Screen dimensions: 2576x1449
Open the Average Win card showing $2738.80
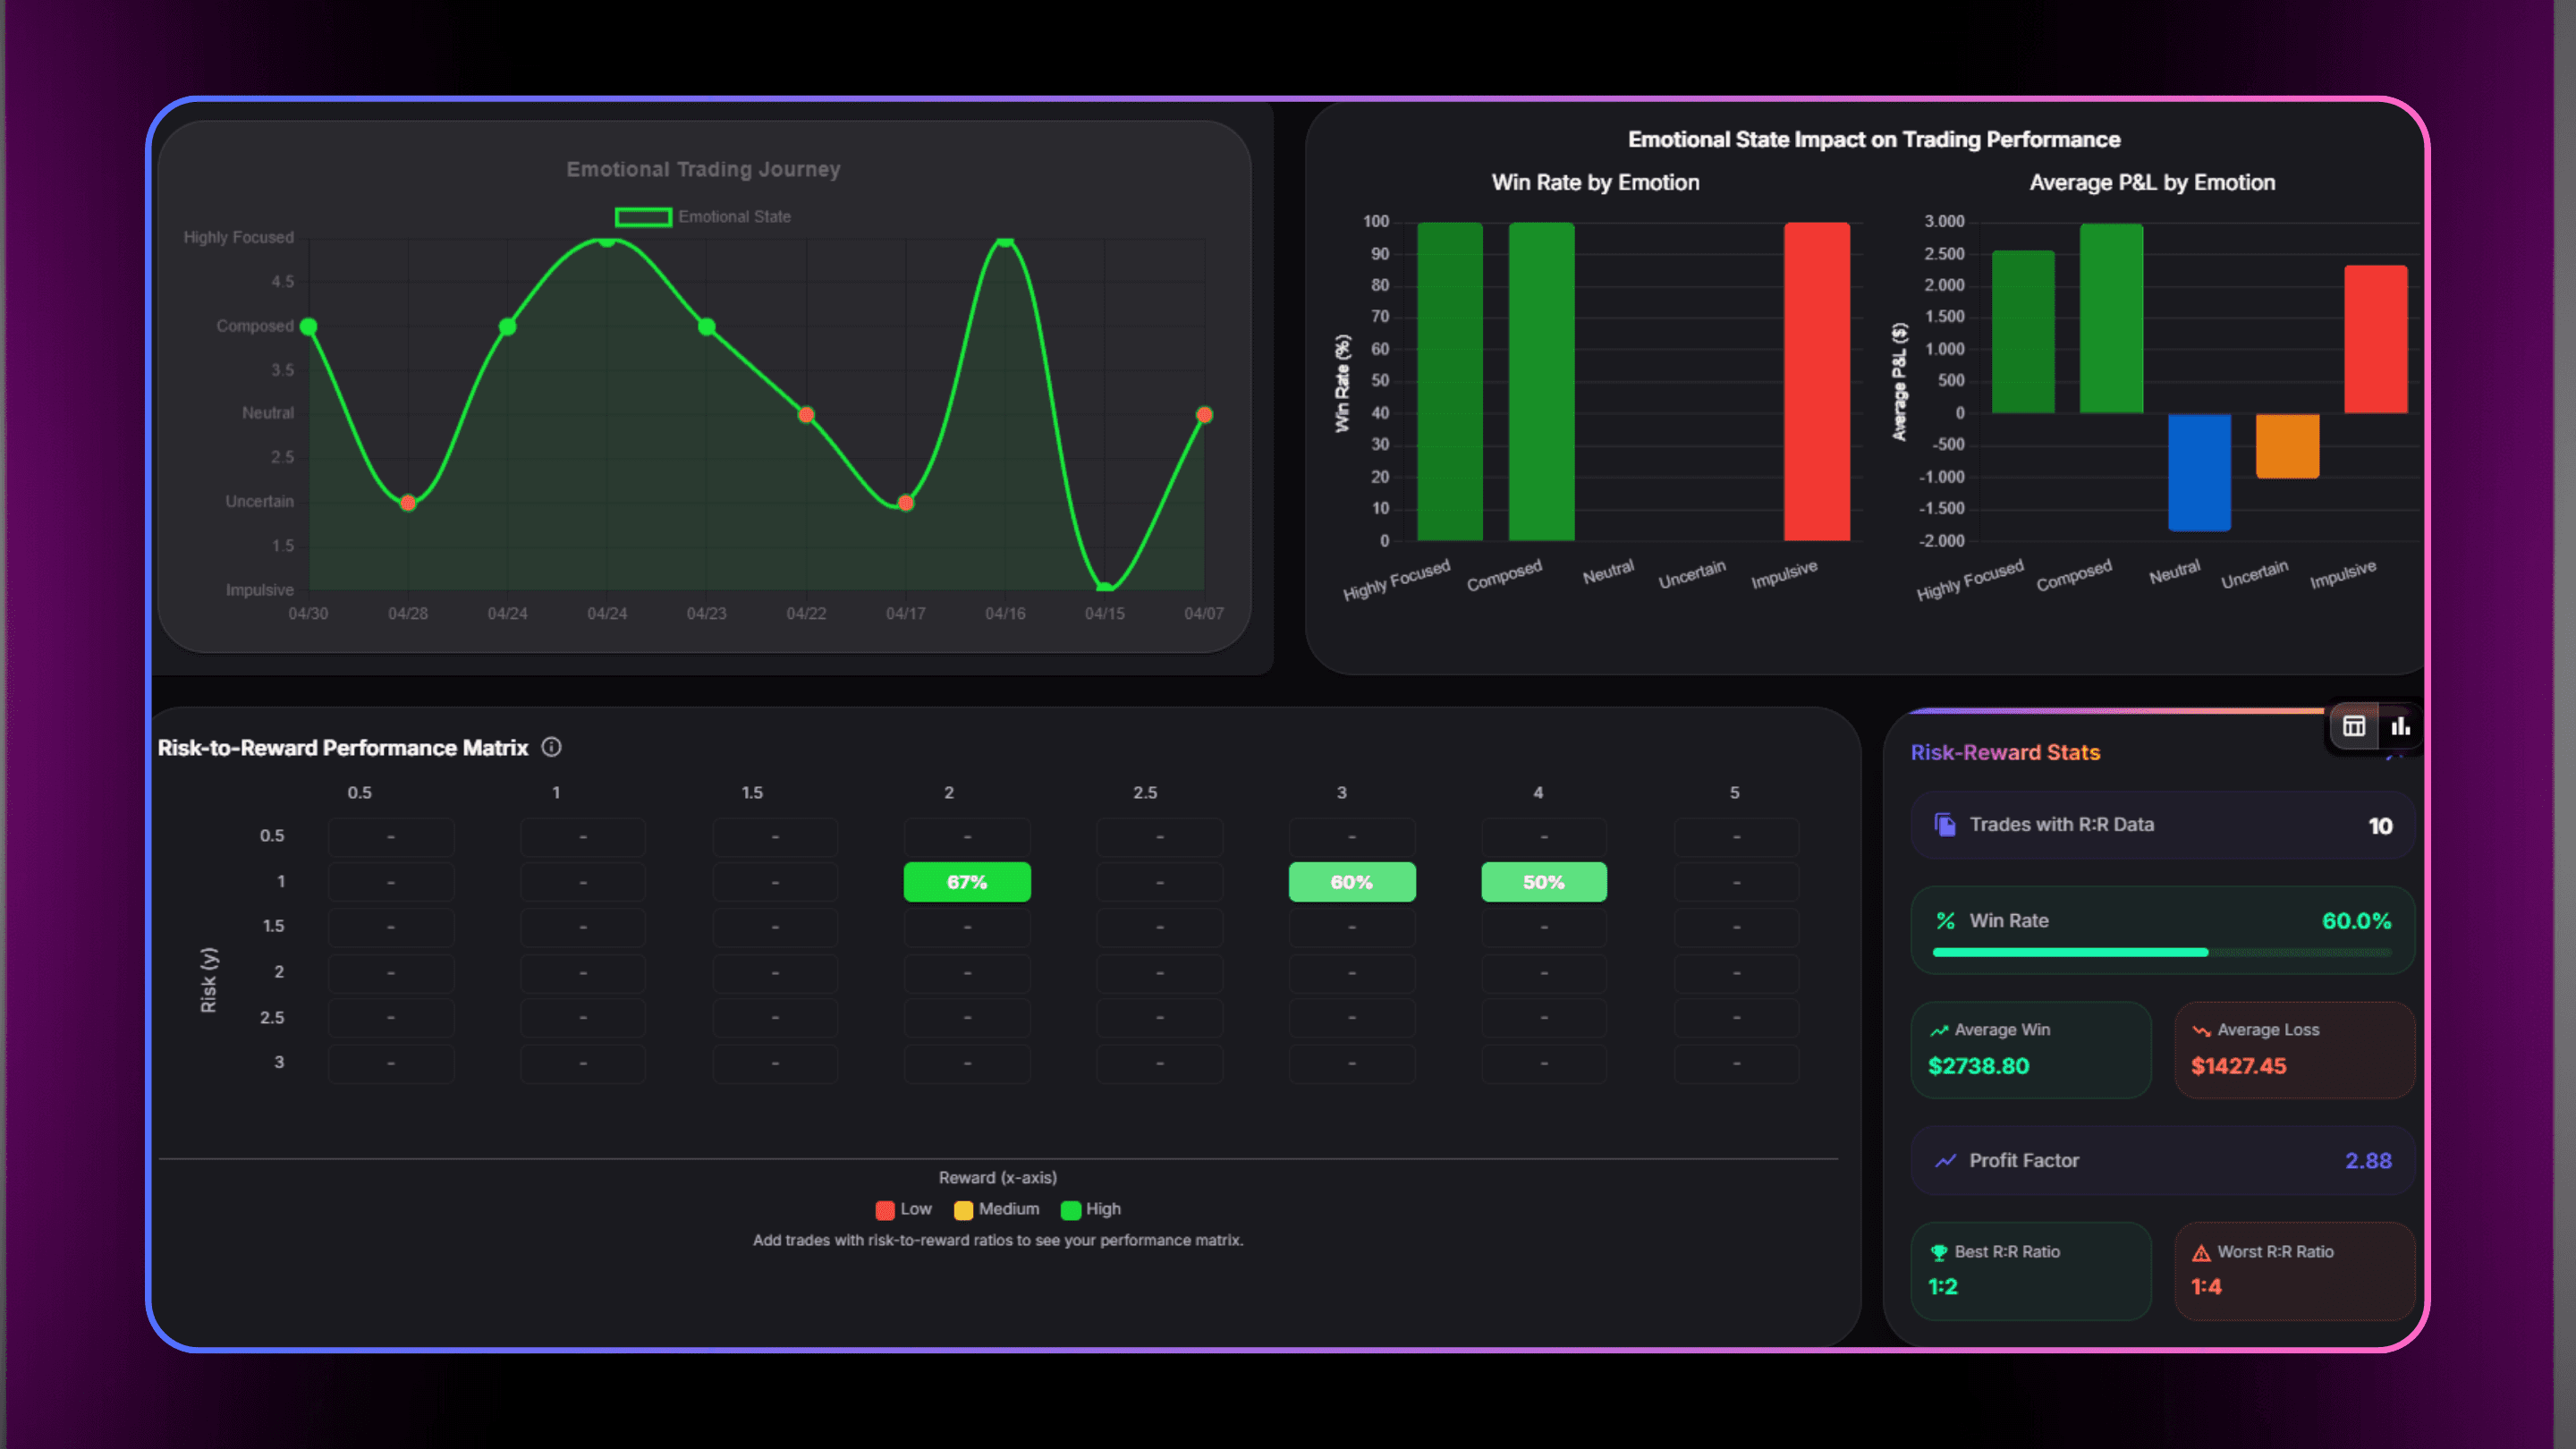2031,1050
